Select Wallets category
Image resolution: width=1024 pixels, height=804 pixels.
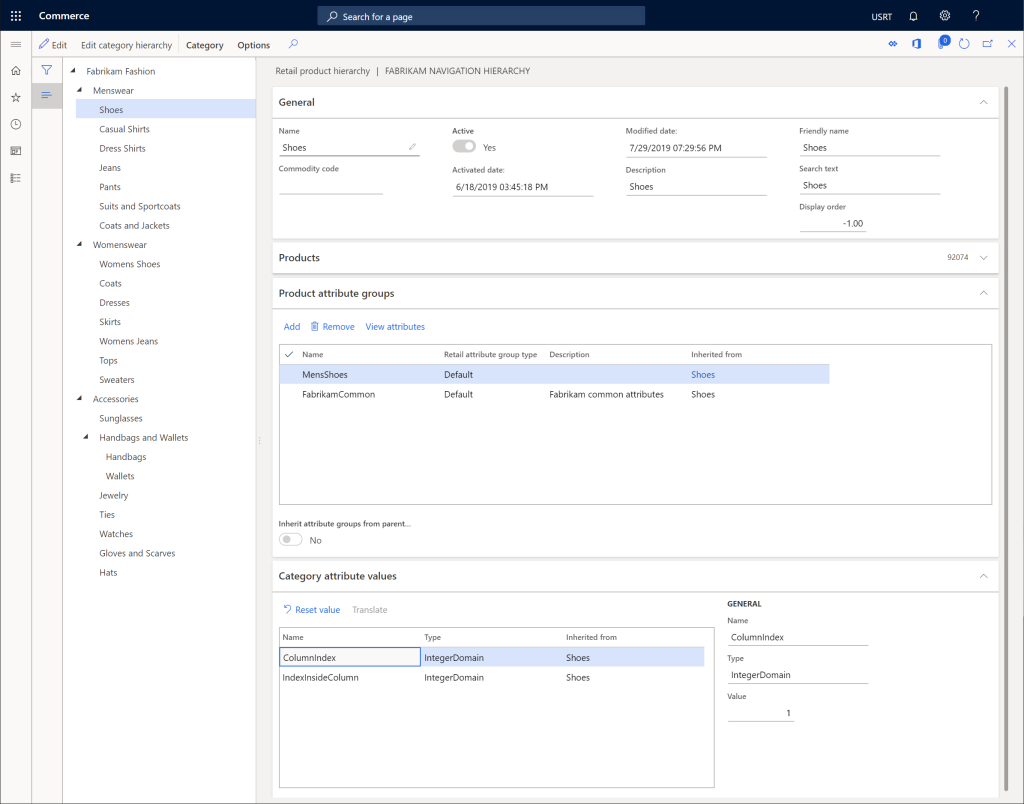tap(120, 476)
